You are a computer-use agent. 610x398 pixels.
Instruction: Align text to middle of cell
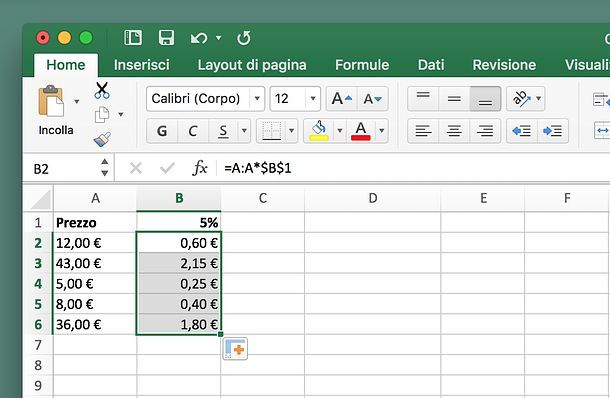[454, 99]
